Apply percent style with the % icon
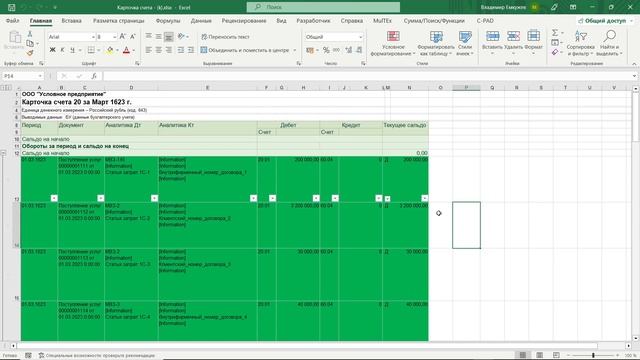This screenshot has height=360, width=640. tap(326, 50)
